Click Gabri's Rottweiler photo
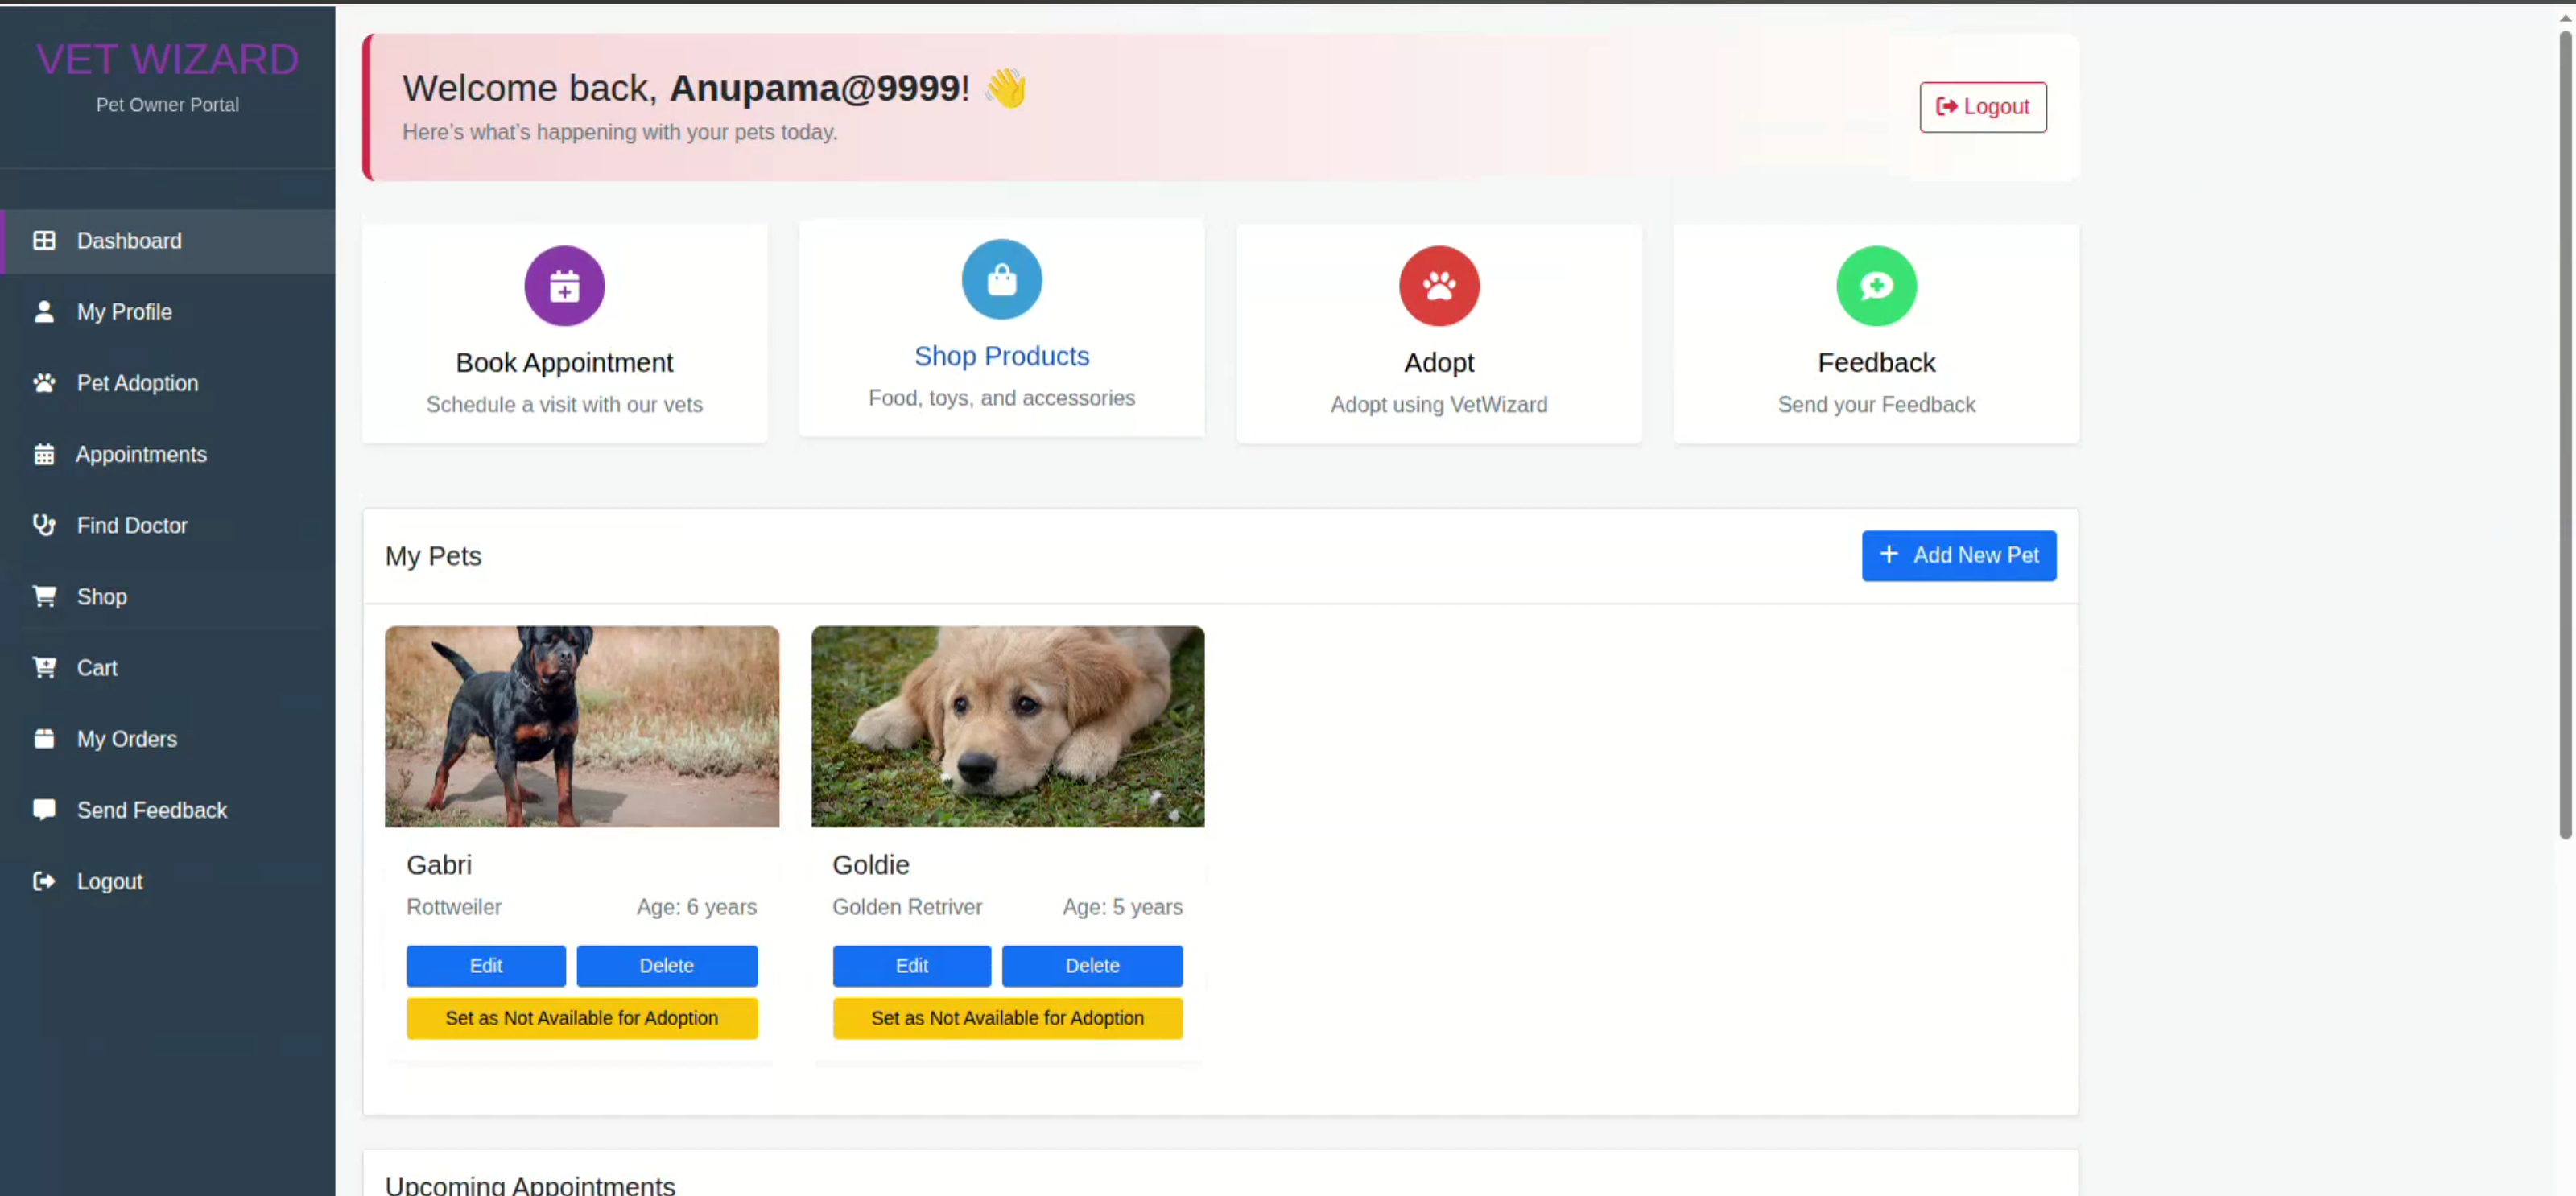This screenshot has width=2576, height=1196. [581, 726]
